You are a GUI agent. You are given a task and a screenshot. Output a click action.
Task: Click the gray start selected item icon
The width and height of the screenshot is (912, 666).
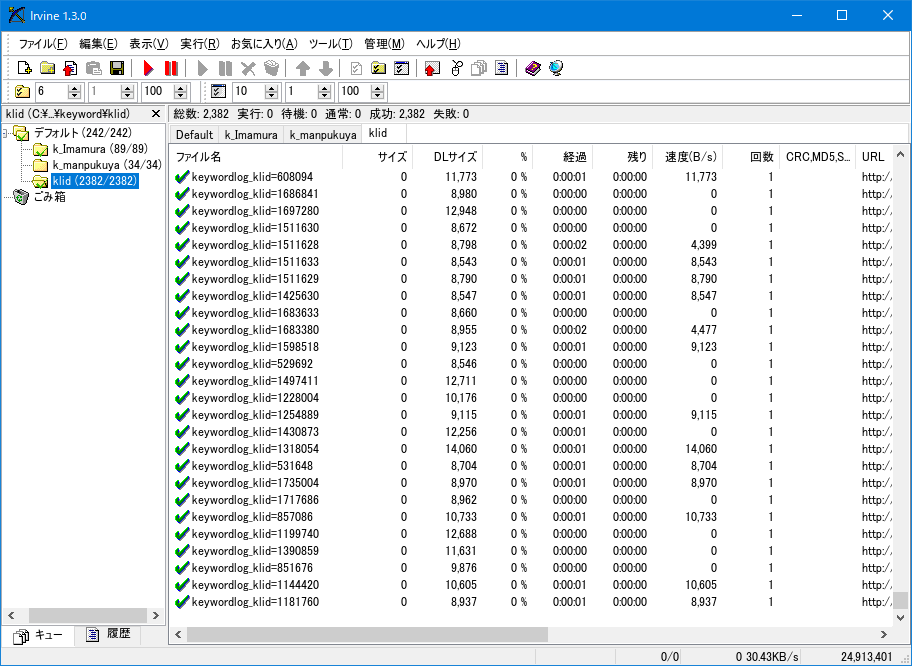coord(202,69)
